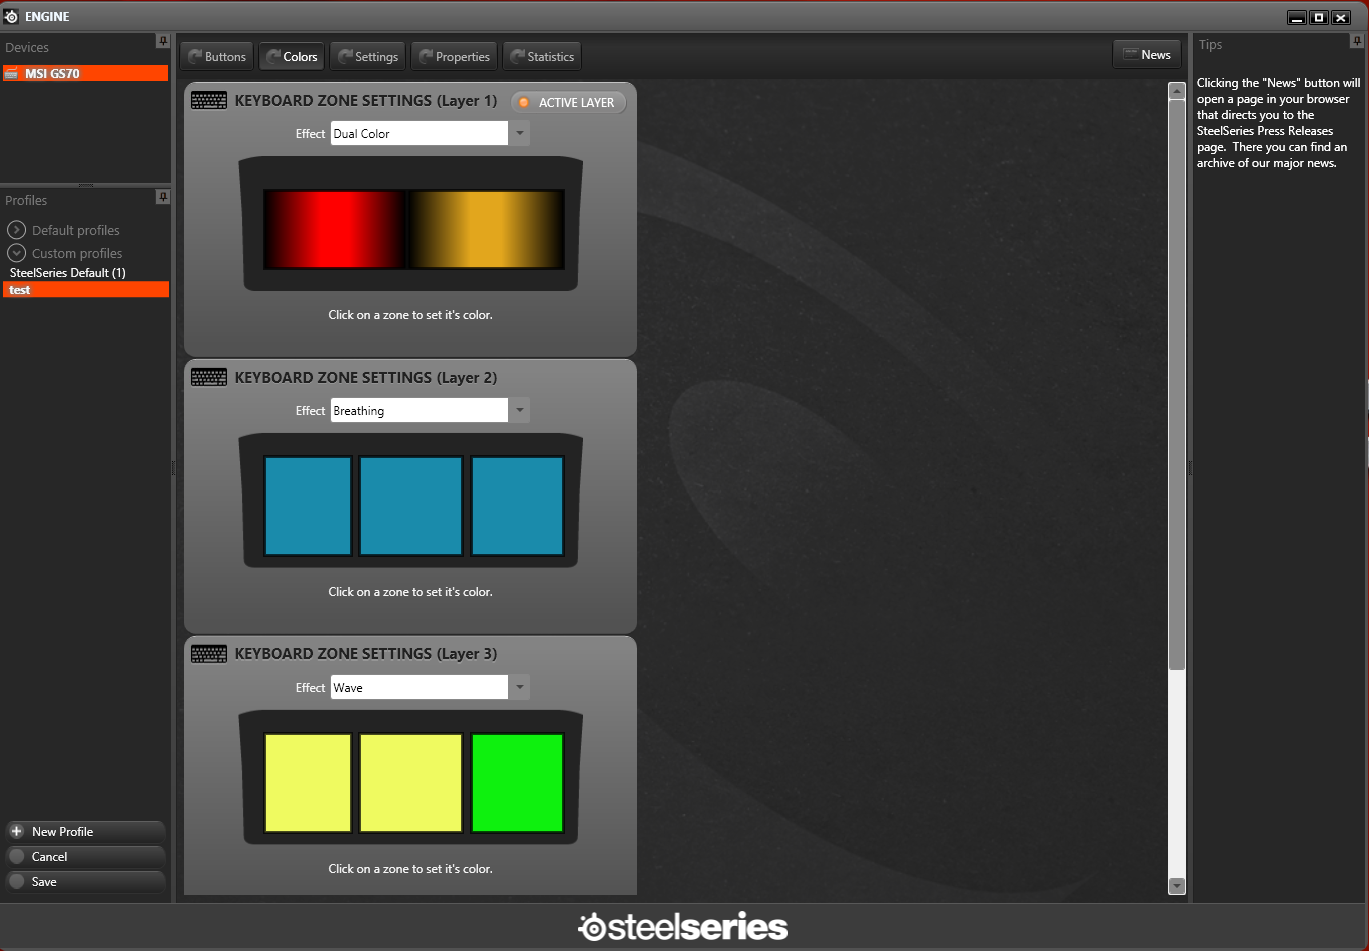The image size is (1369, 951).
Task: Pin the Tips panel using pin icon
Action: point(1356,41)
